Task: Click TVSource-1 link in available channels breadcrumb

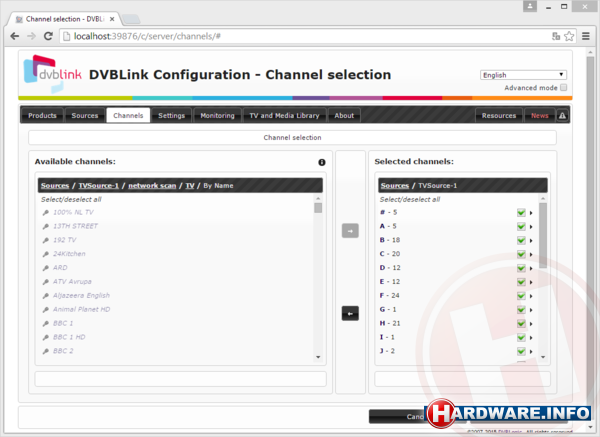Action: tap(99, 186)
